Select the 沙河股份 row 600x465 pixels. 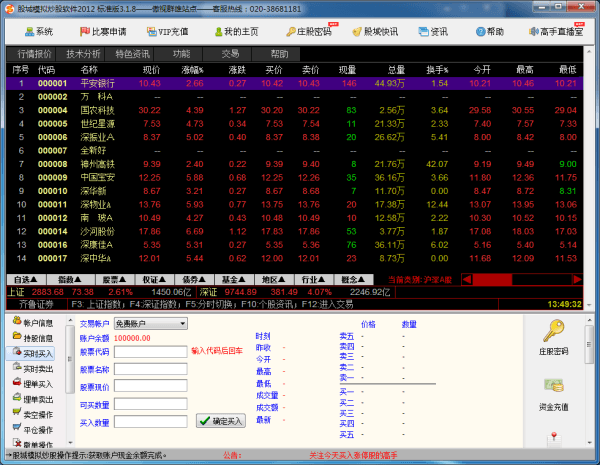coord(295,231)
